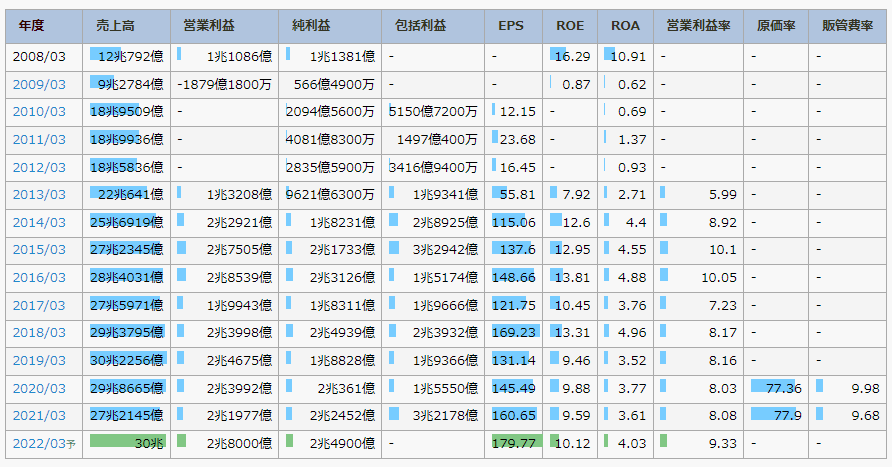Select ROA value 4.96
The image size is (892, 467).
[632, 333]
